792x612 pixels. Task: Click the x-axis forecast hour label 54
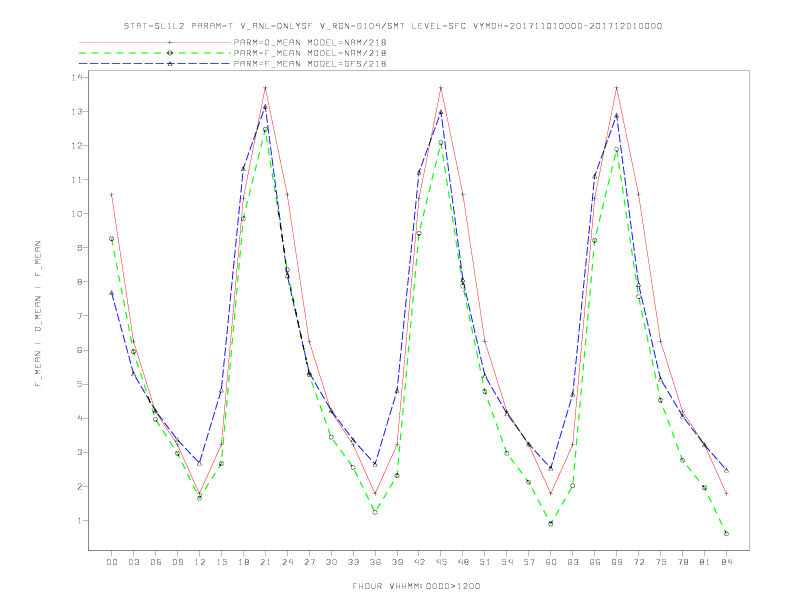[507, 562]
